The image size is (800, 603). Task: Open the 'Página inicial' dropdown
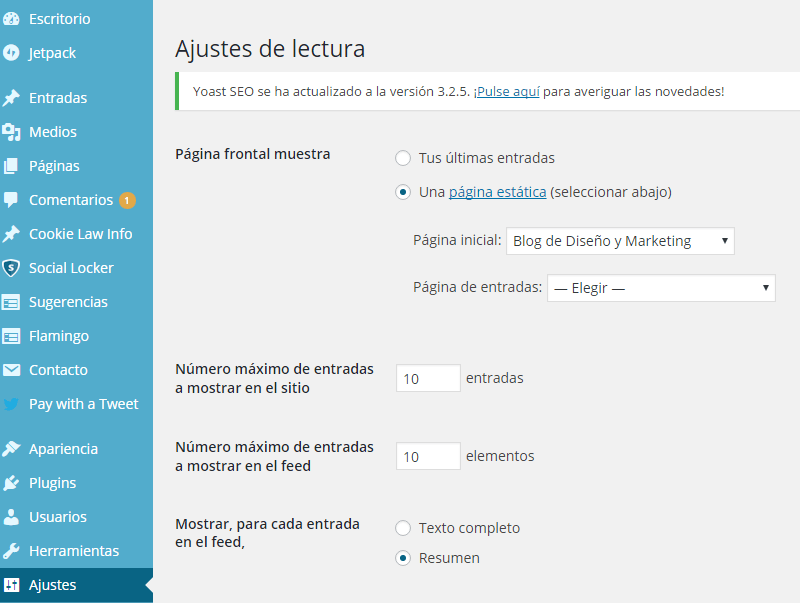click(x=620, y=241)
